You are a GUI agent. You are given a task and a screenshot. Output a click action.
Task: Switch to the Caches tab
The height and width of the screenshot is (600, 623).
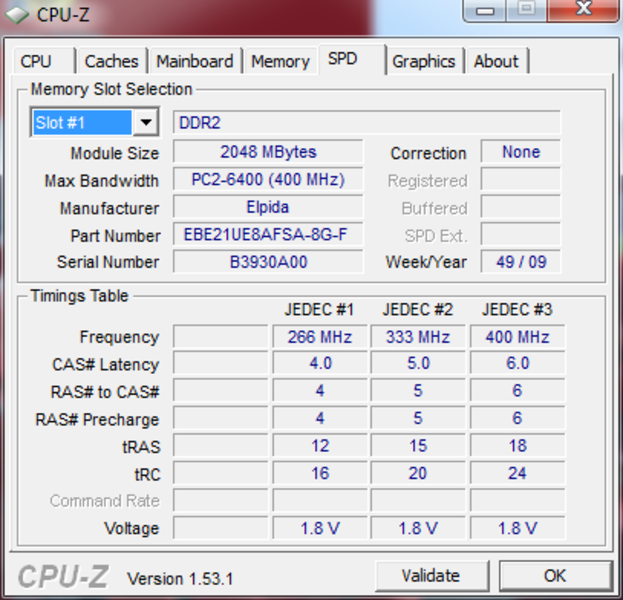[112, 61]
